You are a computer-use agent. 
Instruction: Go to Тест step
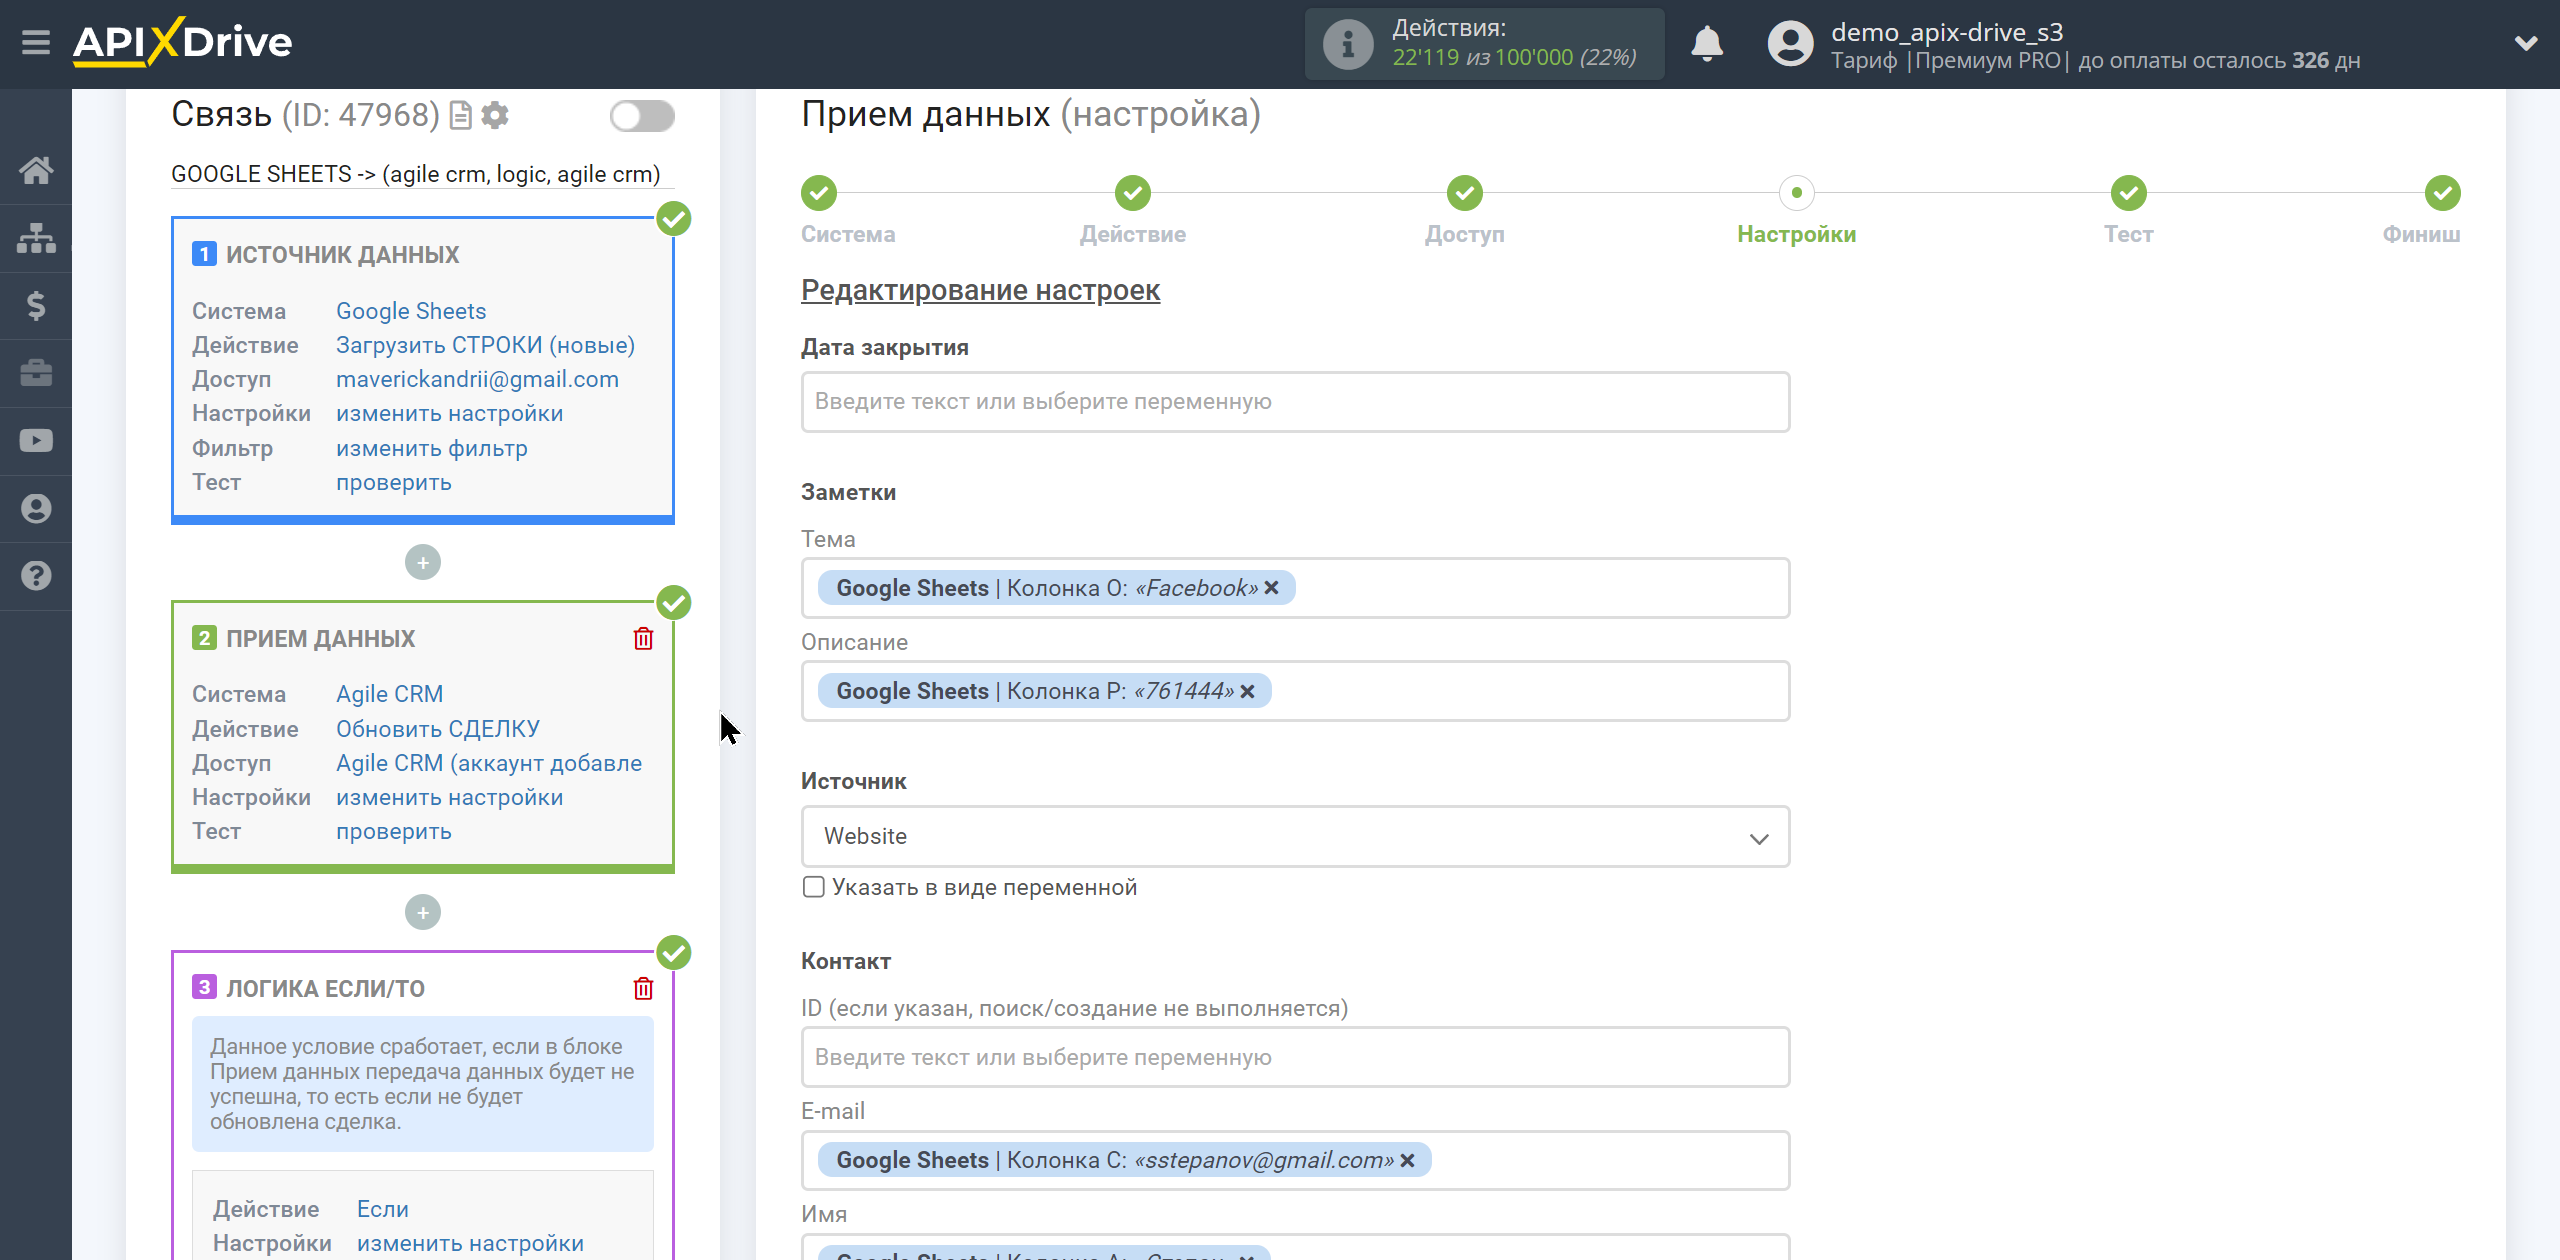coord(2129,193)
